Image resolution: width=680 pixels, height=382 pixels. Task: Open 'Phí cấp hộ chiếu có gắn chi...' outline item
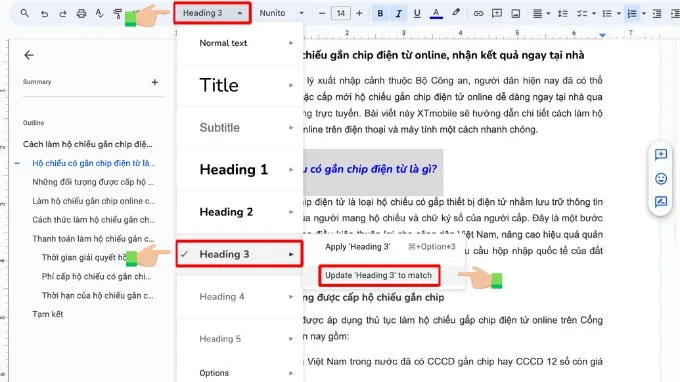(96, 276)
